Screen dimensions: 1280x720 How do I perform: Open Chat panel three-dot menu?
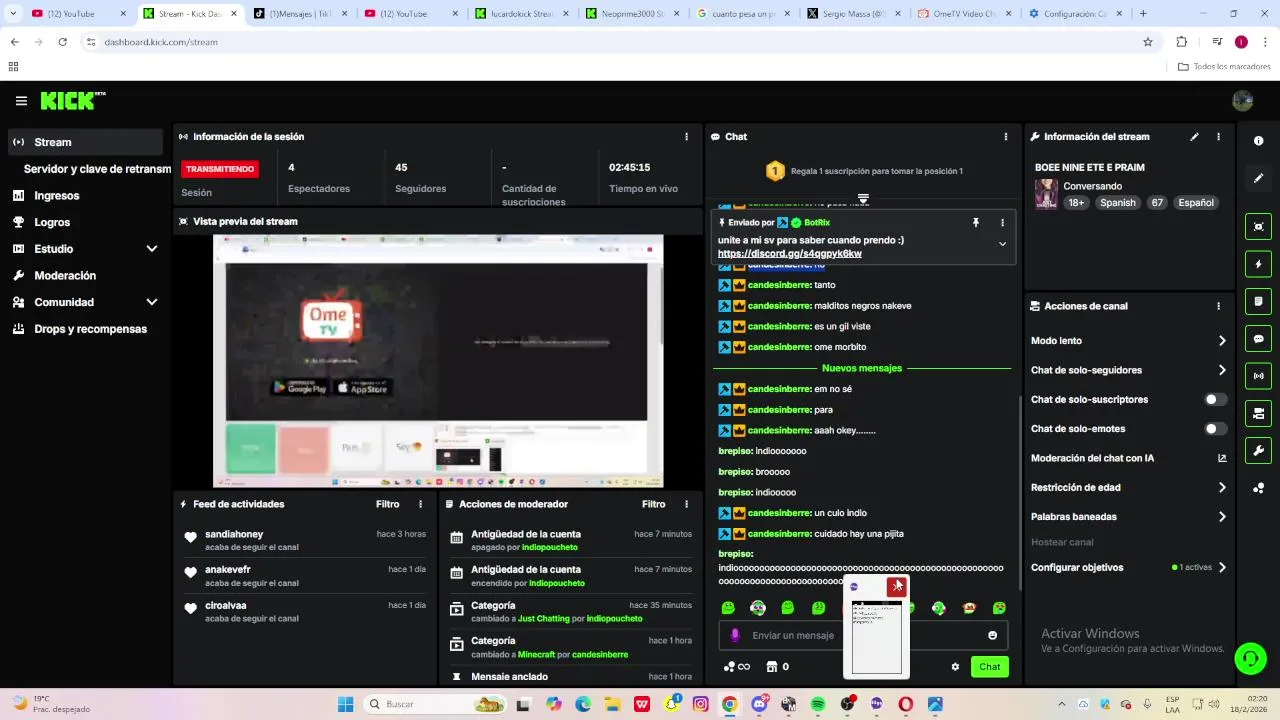1006,137
